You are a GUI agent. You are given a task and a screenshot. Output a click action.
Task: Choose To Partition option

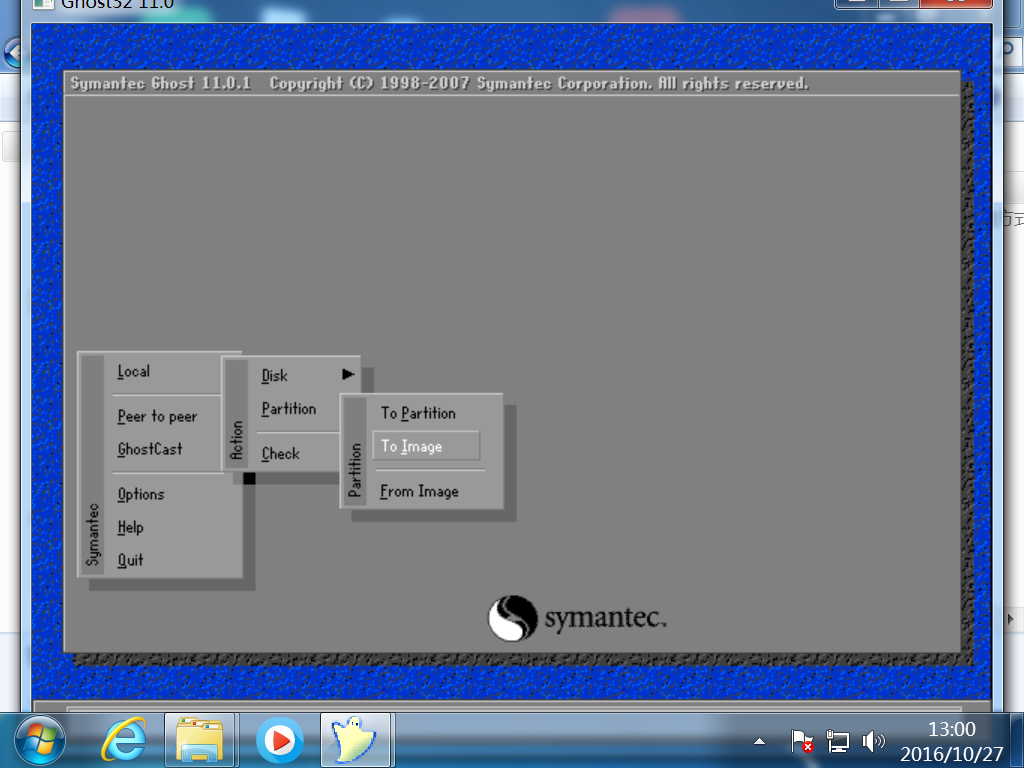pos(419,413)
